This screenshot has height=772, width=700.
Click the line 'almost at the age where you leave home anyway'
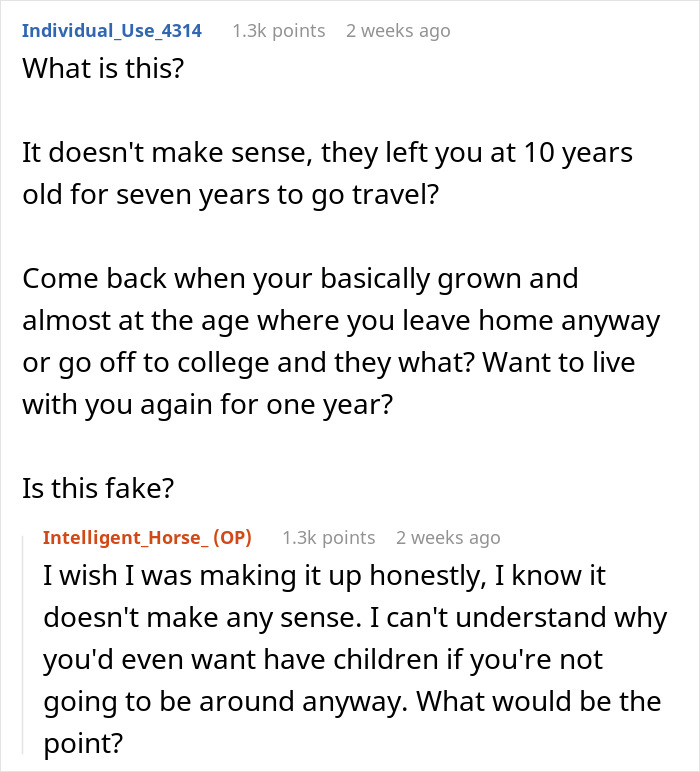tap(342, 321)
